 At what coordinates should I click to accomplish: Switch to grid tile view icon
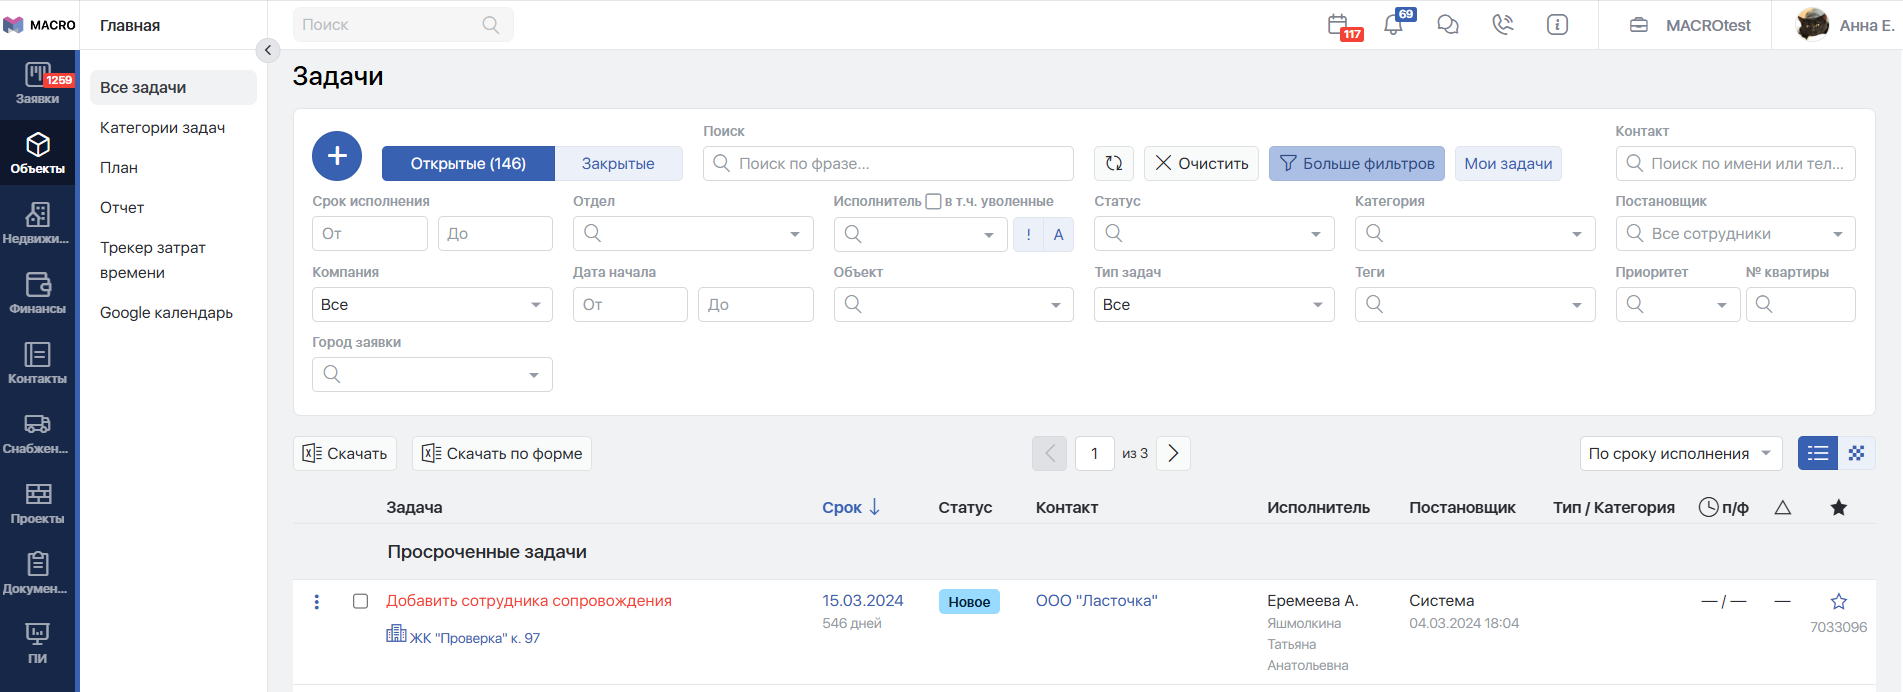point(1856,453)
